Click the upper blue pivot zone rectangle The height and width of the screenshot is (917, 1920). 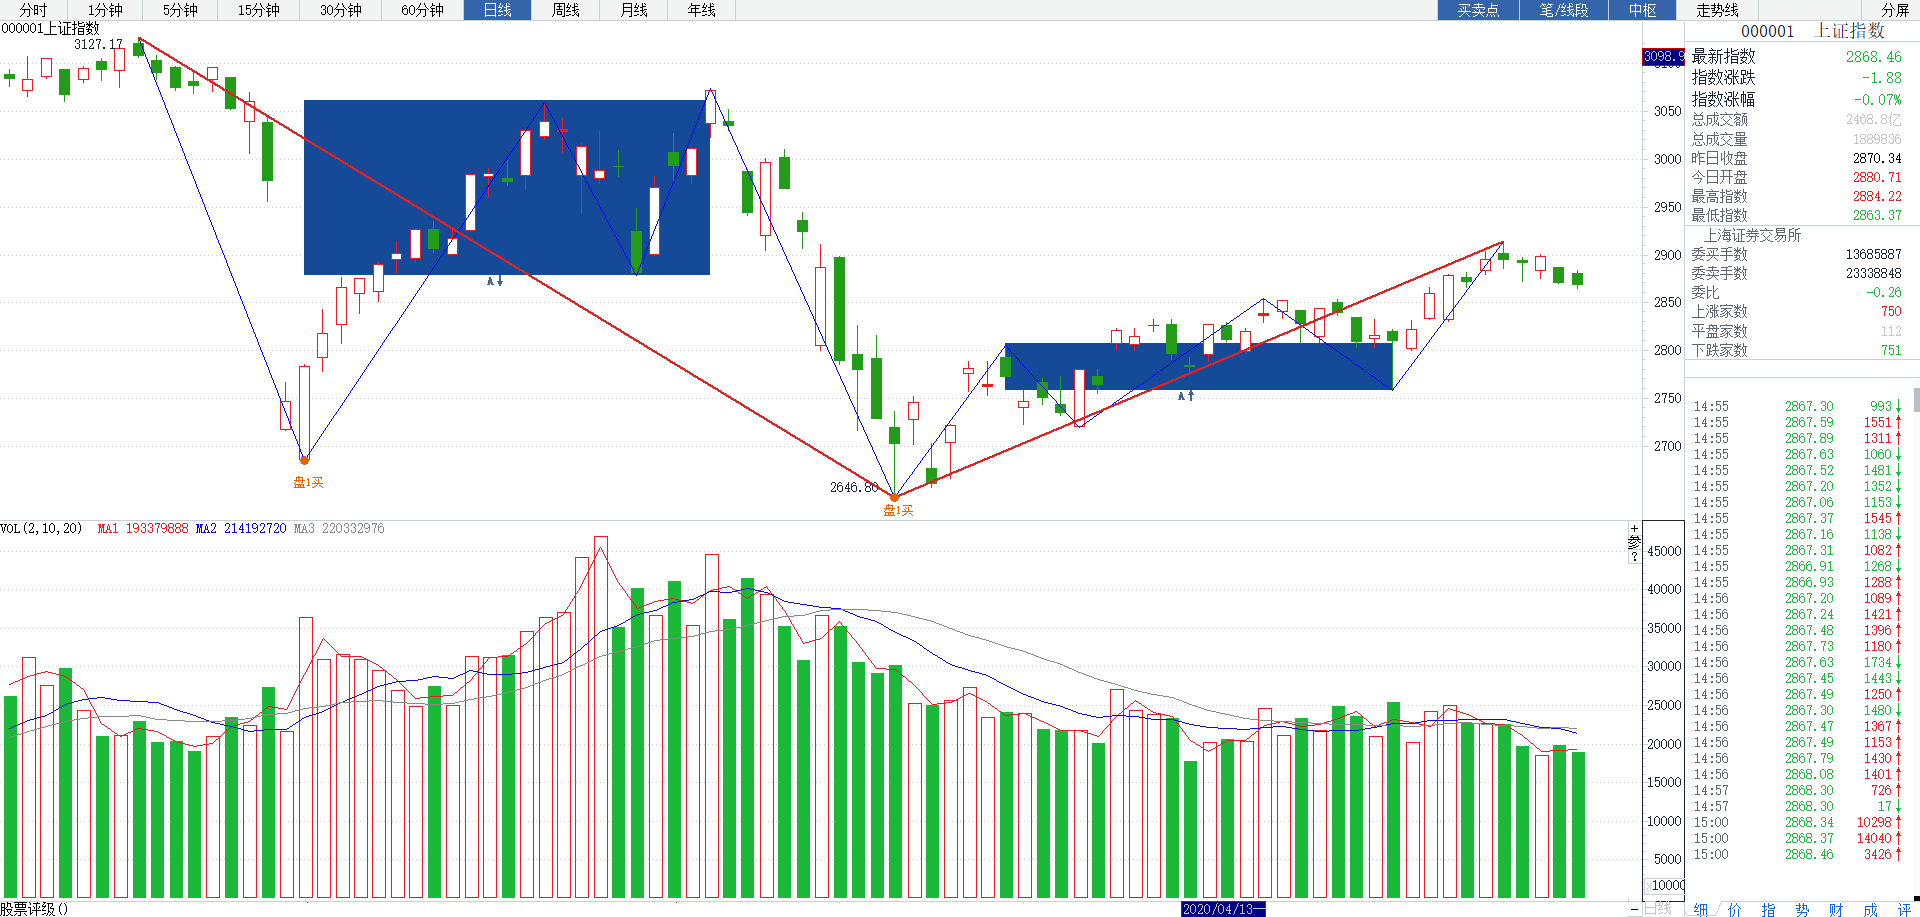507,187
